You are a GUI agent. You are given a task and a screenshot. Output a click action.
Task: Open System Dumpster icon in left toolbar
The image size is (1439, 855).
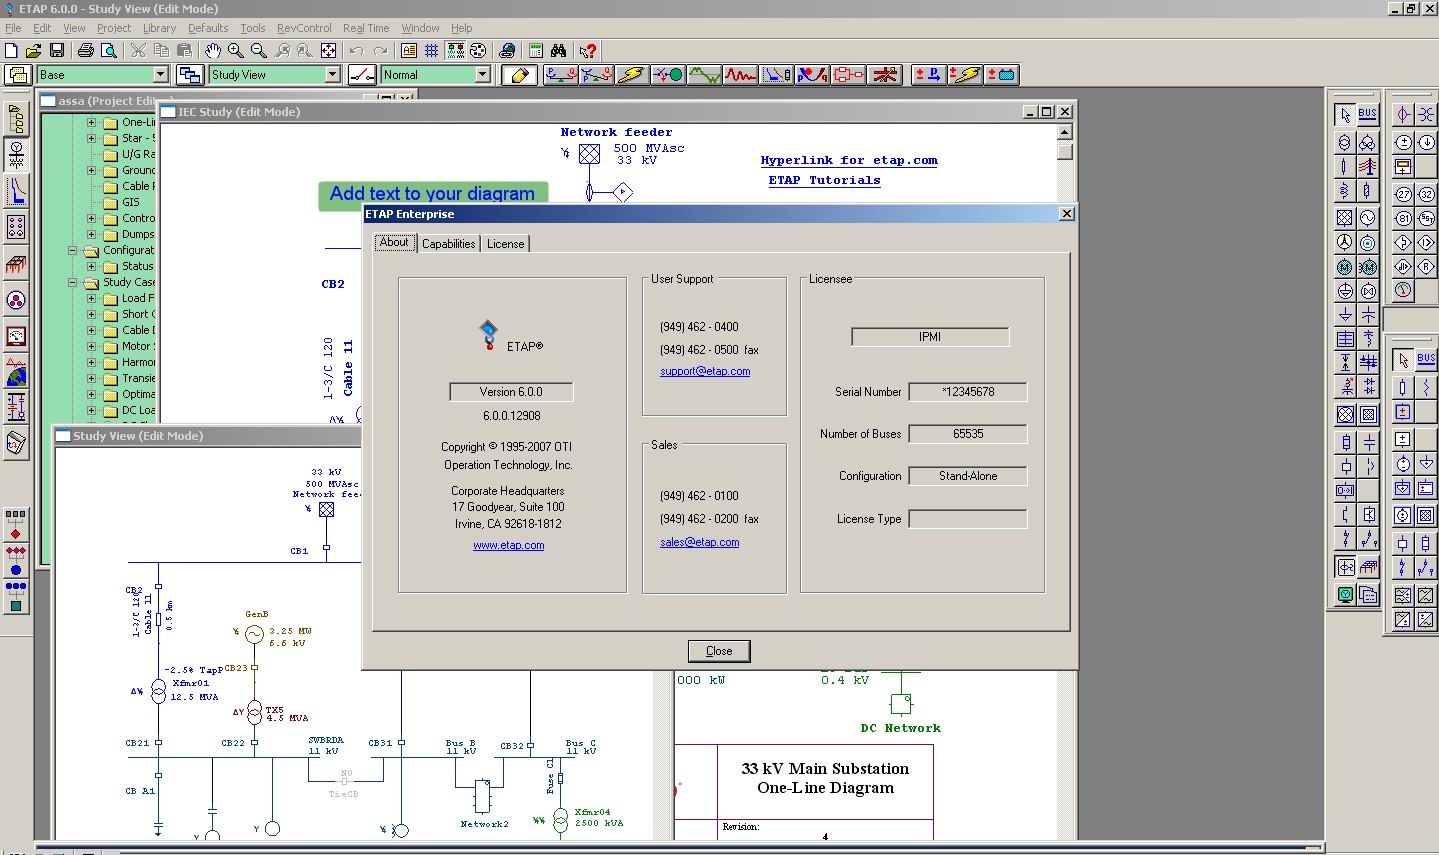[16, 442]
